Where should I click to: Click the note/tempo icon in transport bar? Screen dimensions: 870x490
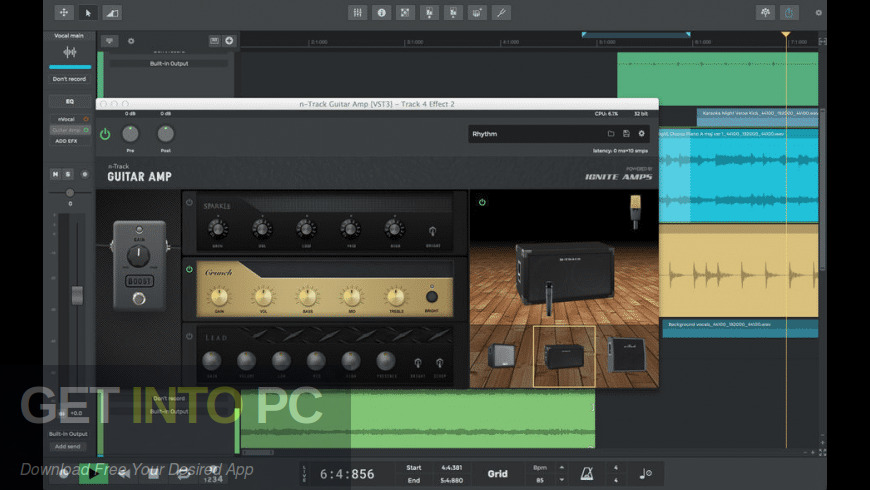coord(645,473)
